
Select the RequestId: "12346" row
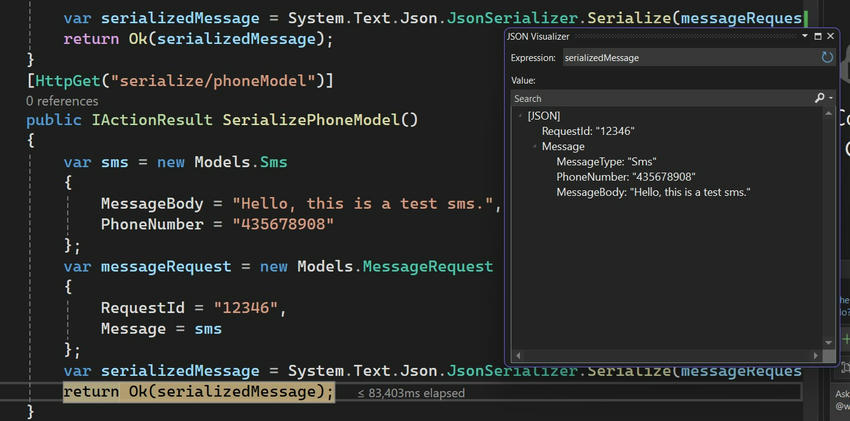point(588,131)
